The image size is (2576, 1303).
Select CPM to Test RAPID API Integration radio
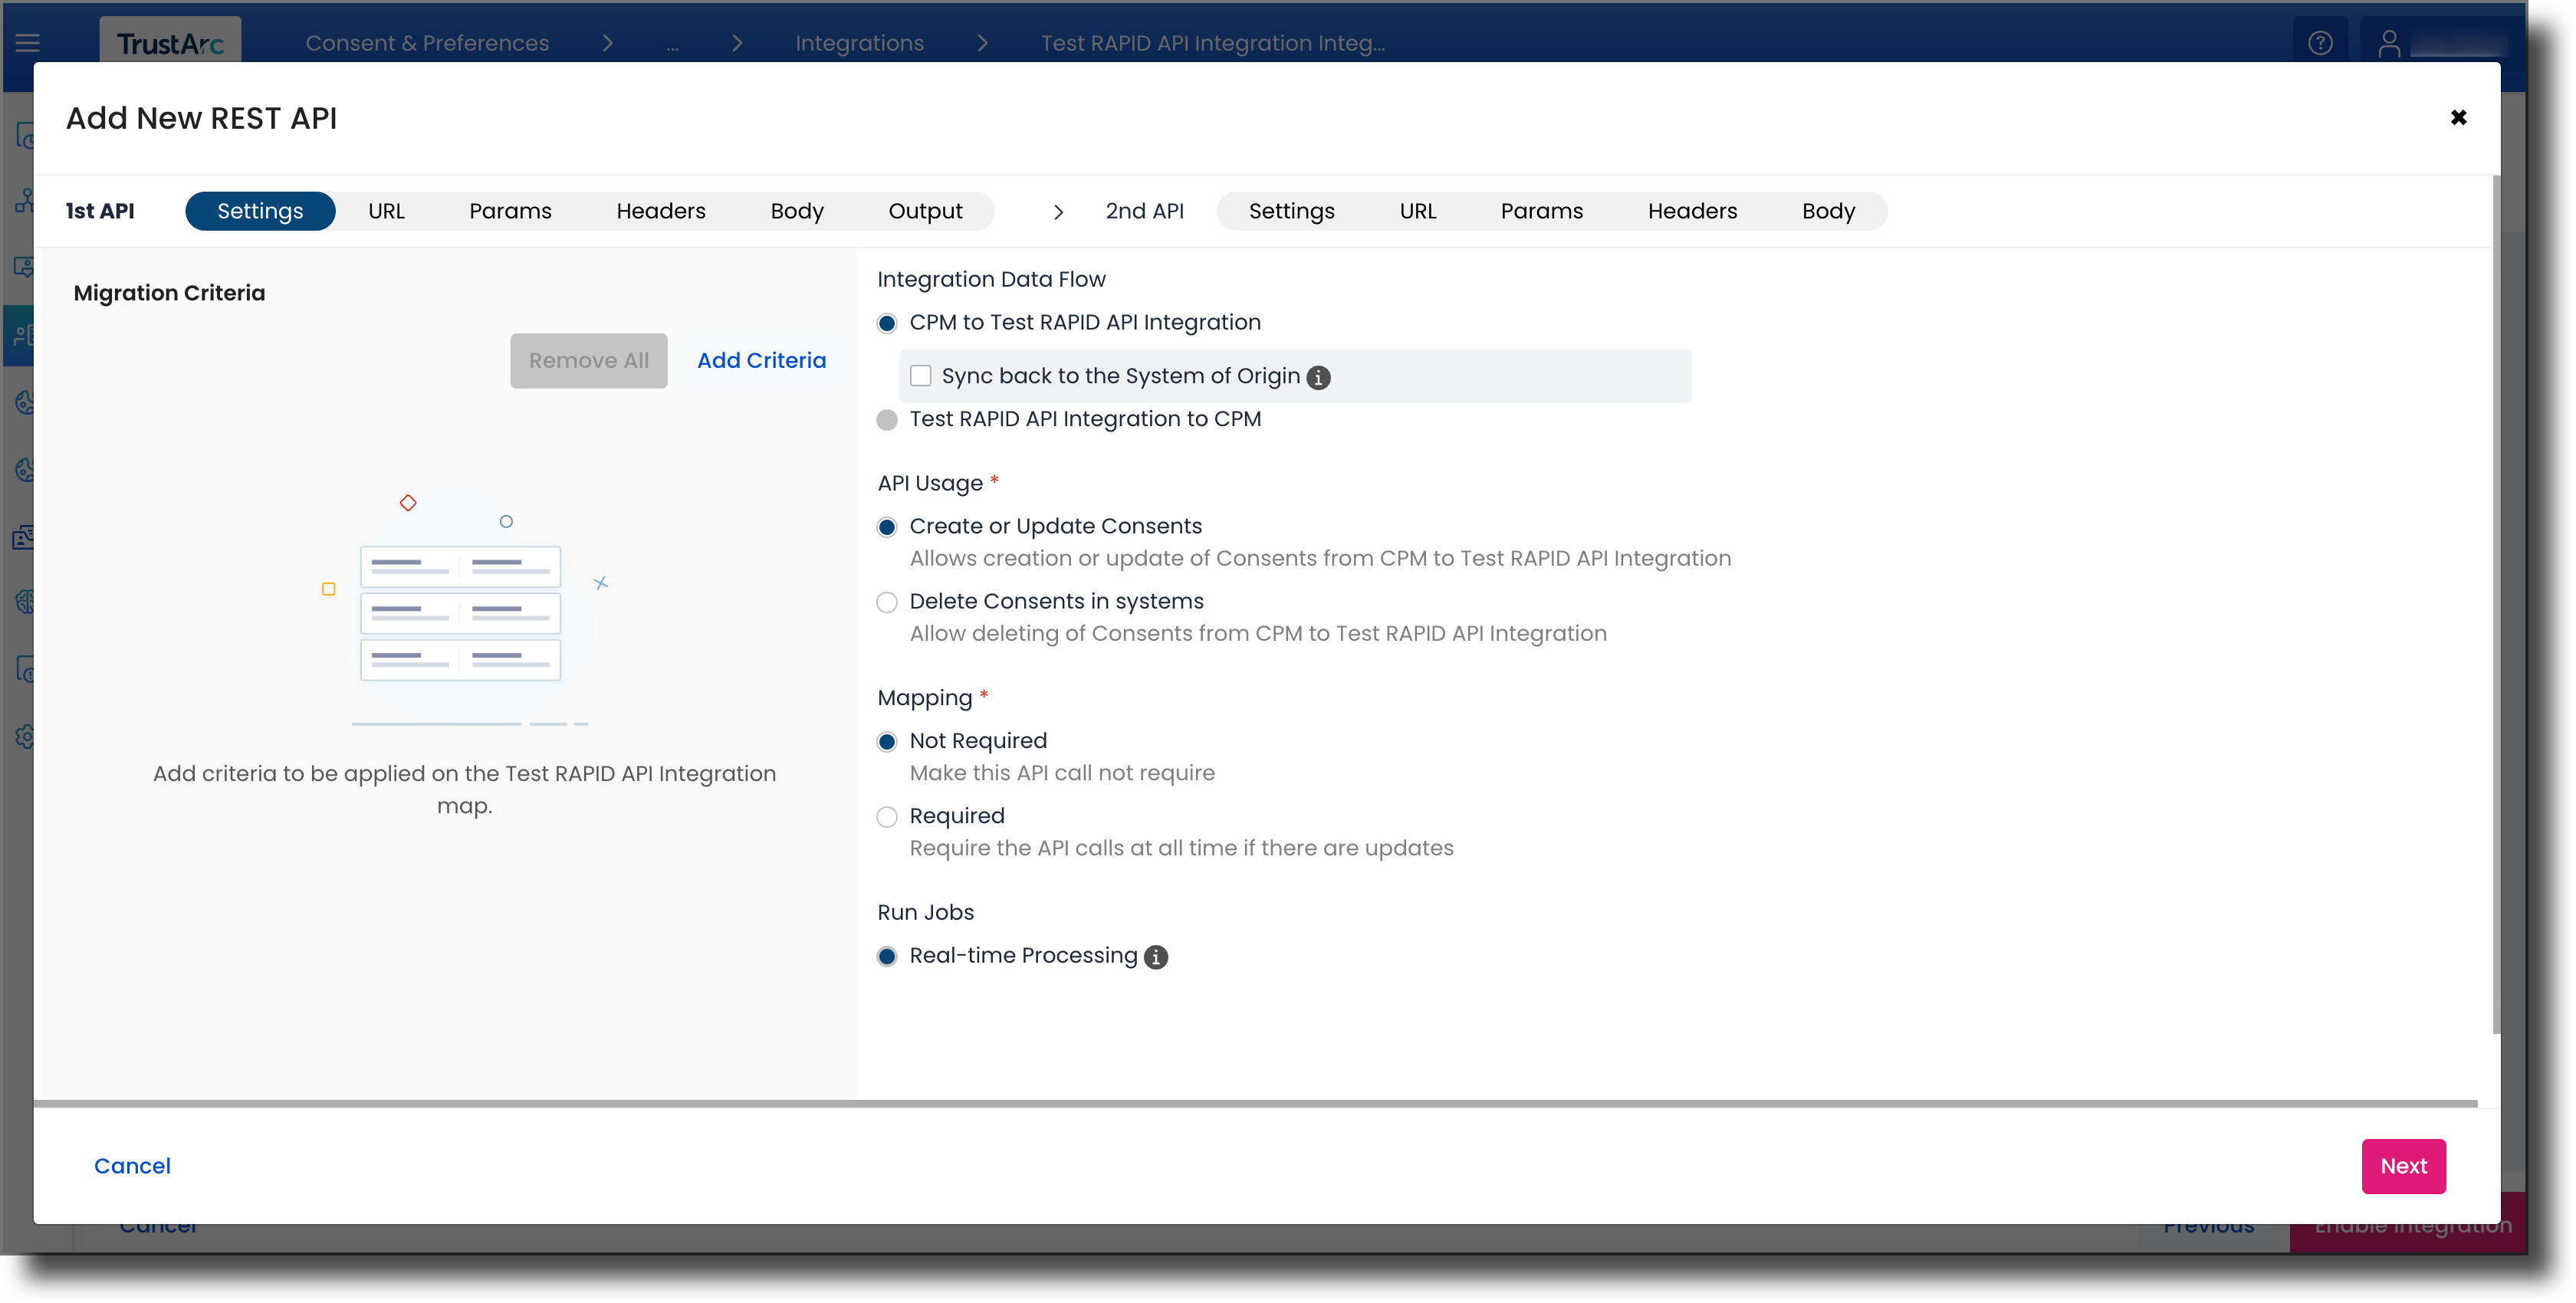[887, 323]
